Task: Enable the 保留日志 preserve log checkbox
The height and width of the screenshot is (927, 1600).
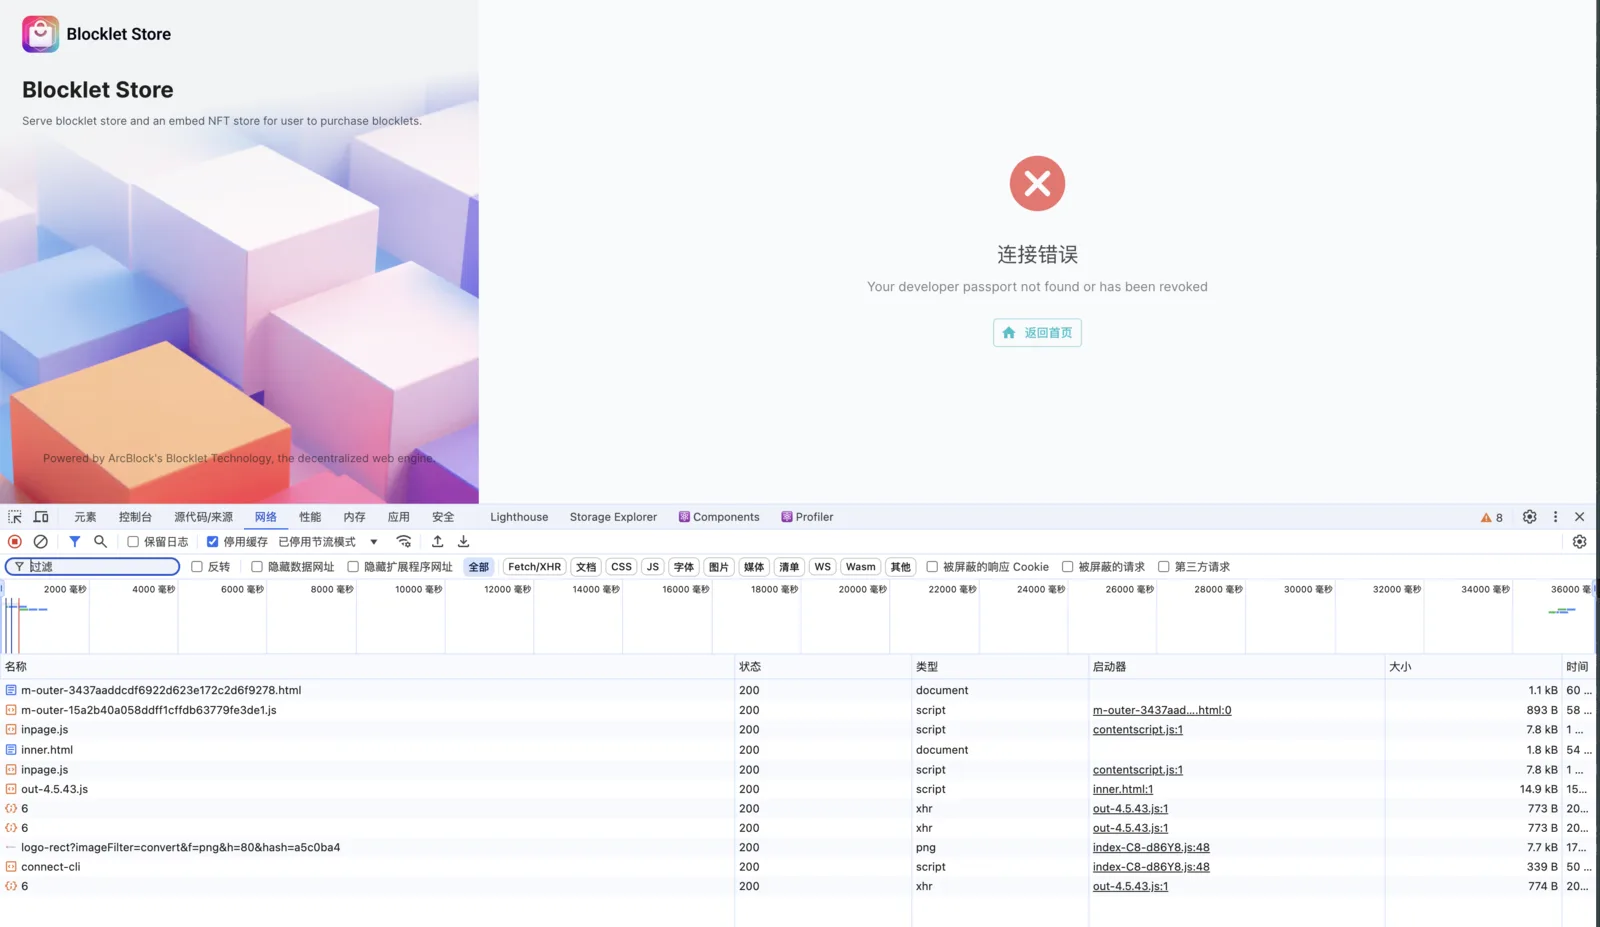Action: pyautogui.click(x=133, y=542)
